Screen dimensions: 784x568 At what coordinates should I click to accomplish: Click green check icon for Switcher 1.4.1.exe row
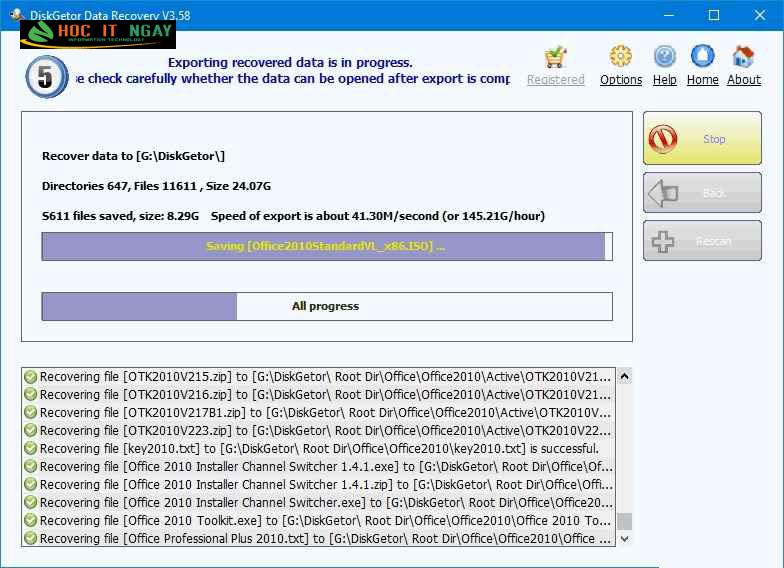[x=30, y=466]
